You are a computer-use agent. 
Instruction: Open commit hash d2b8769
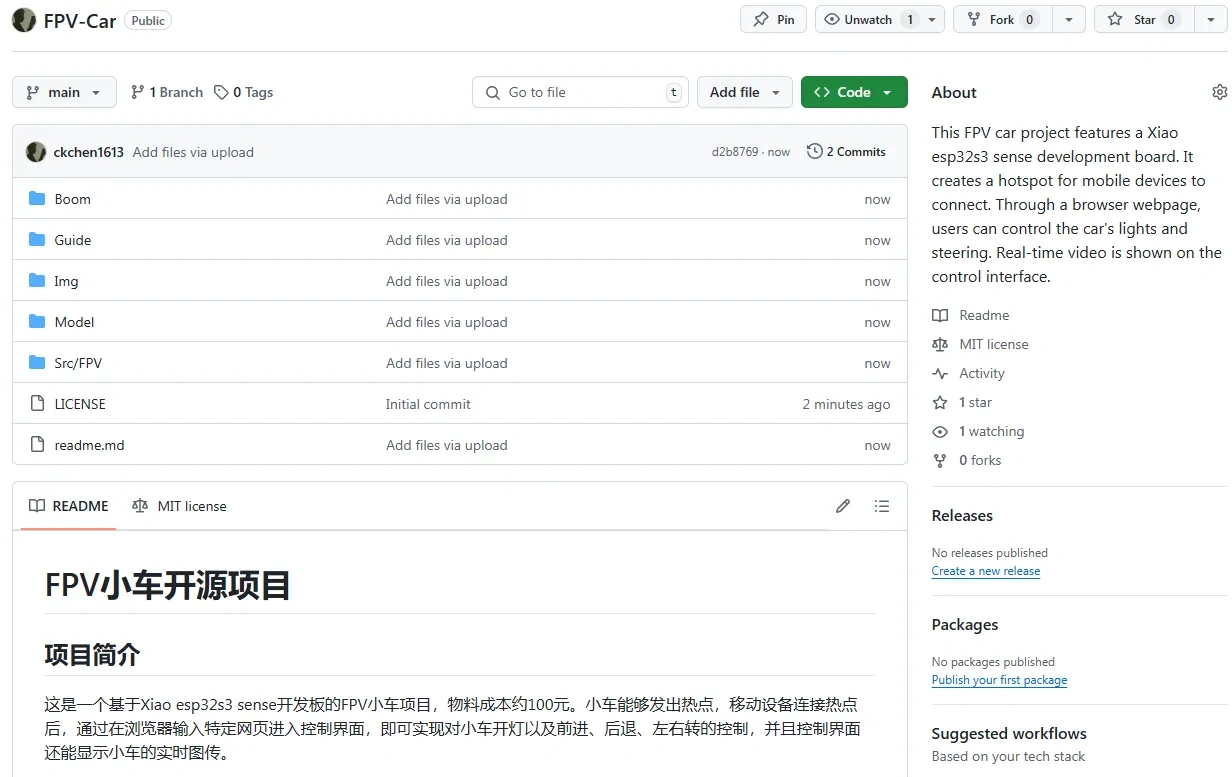(735, 152)
